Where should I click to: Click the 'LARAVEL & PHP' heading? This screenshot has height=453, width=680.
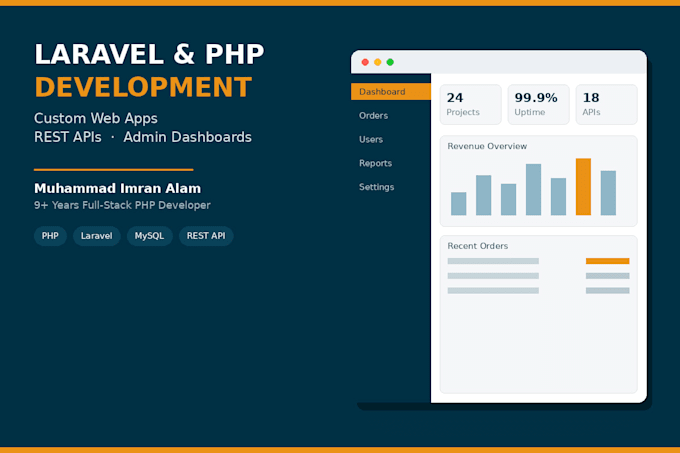[149, 54]
